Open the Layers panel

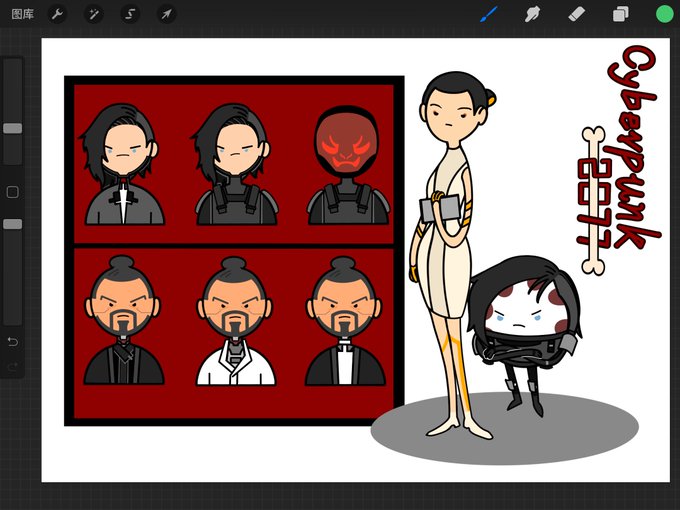click(x=621, y=14)
